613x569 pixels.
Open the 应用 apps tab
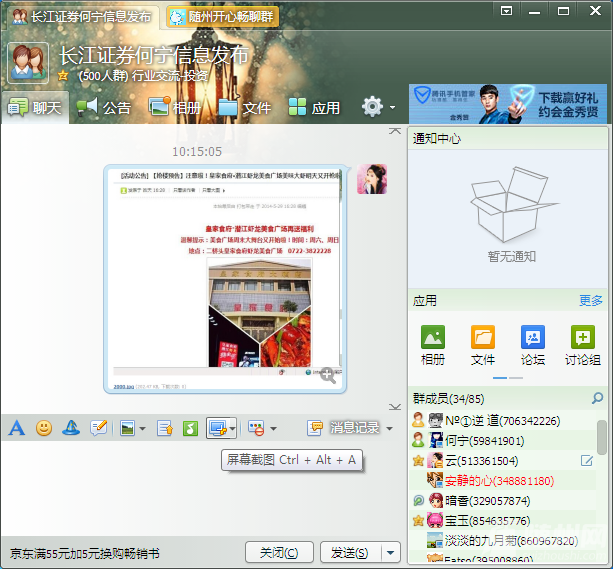pyautogui.click(x=314, y=108)
